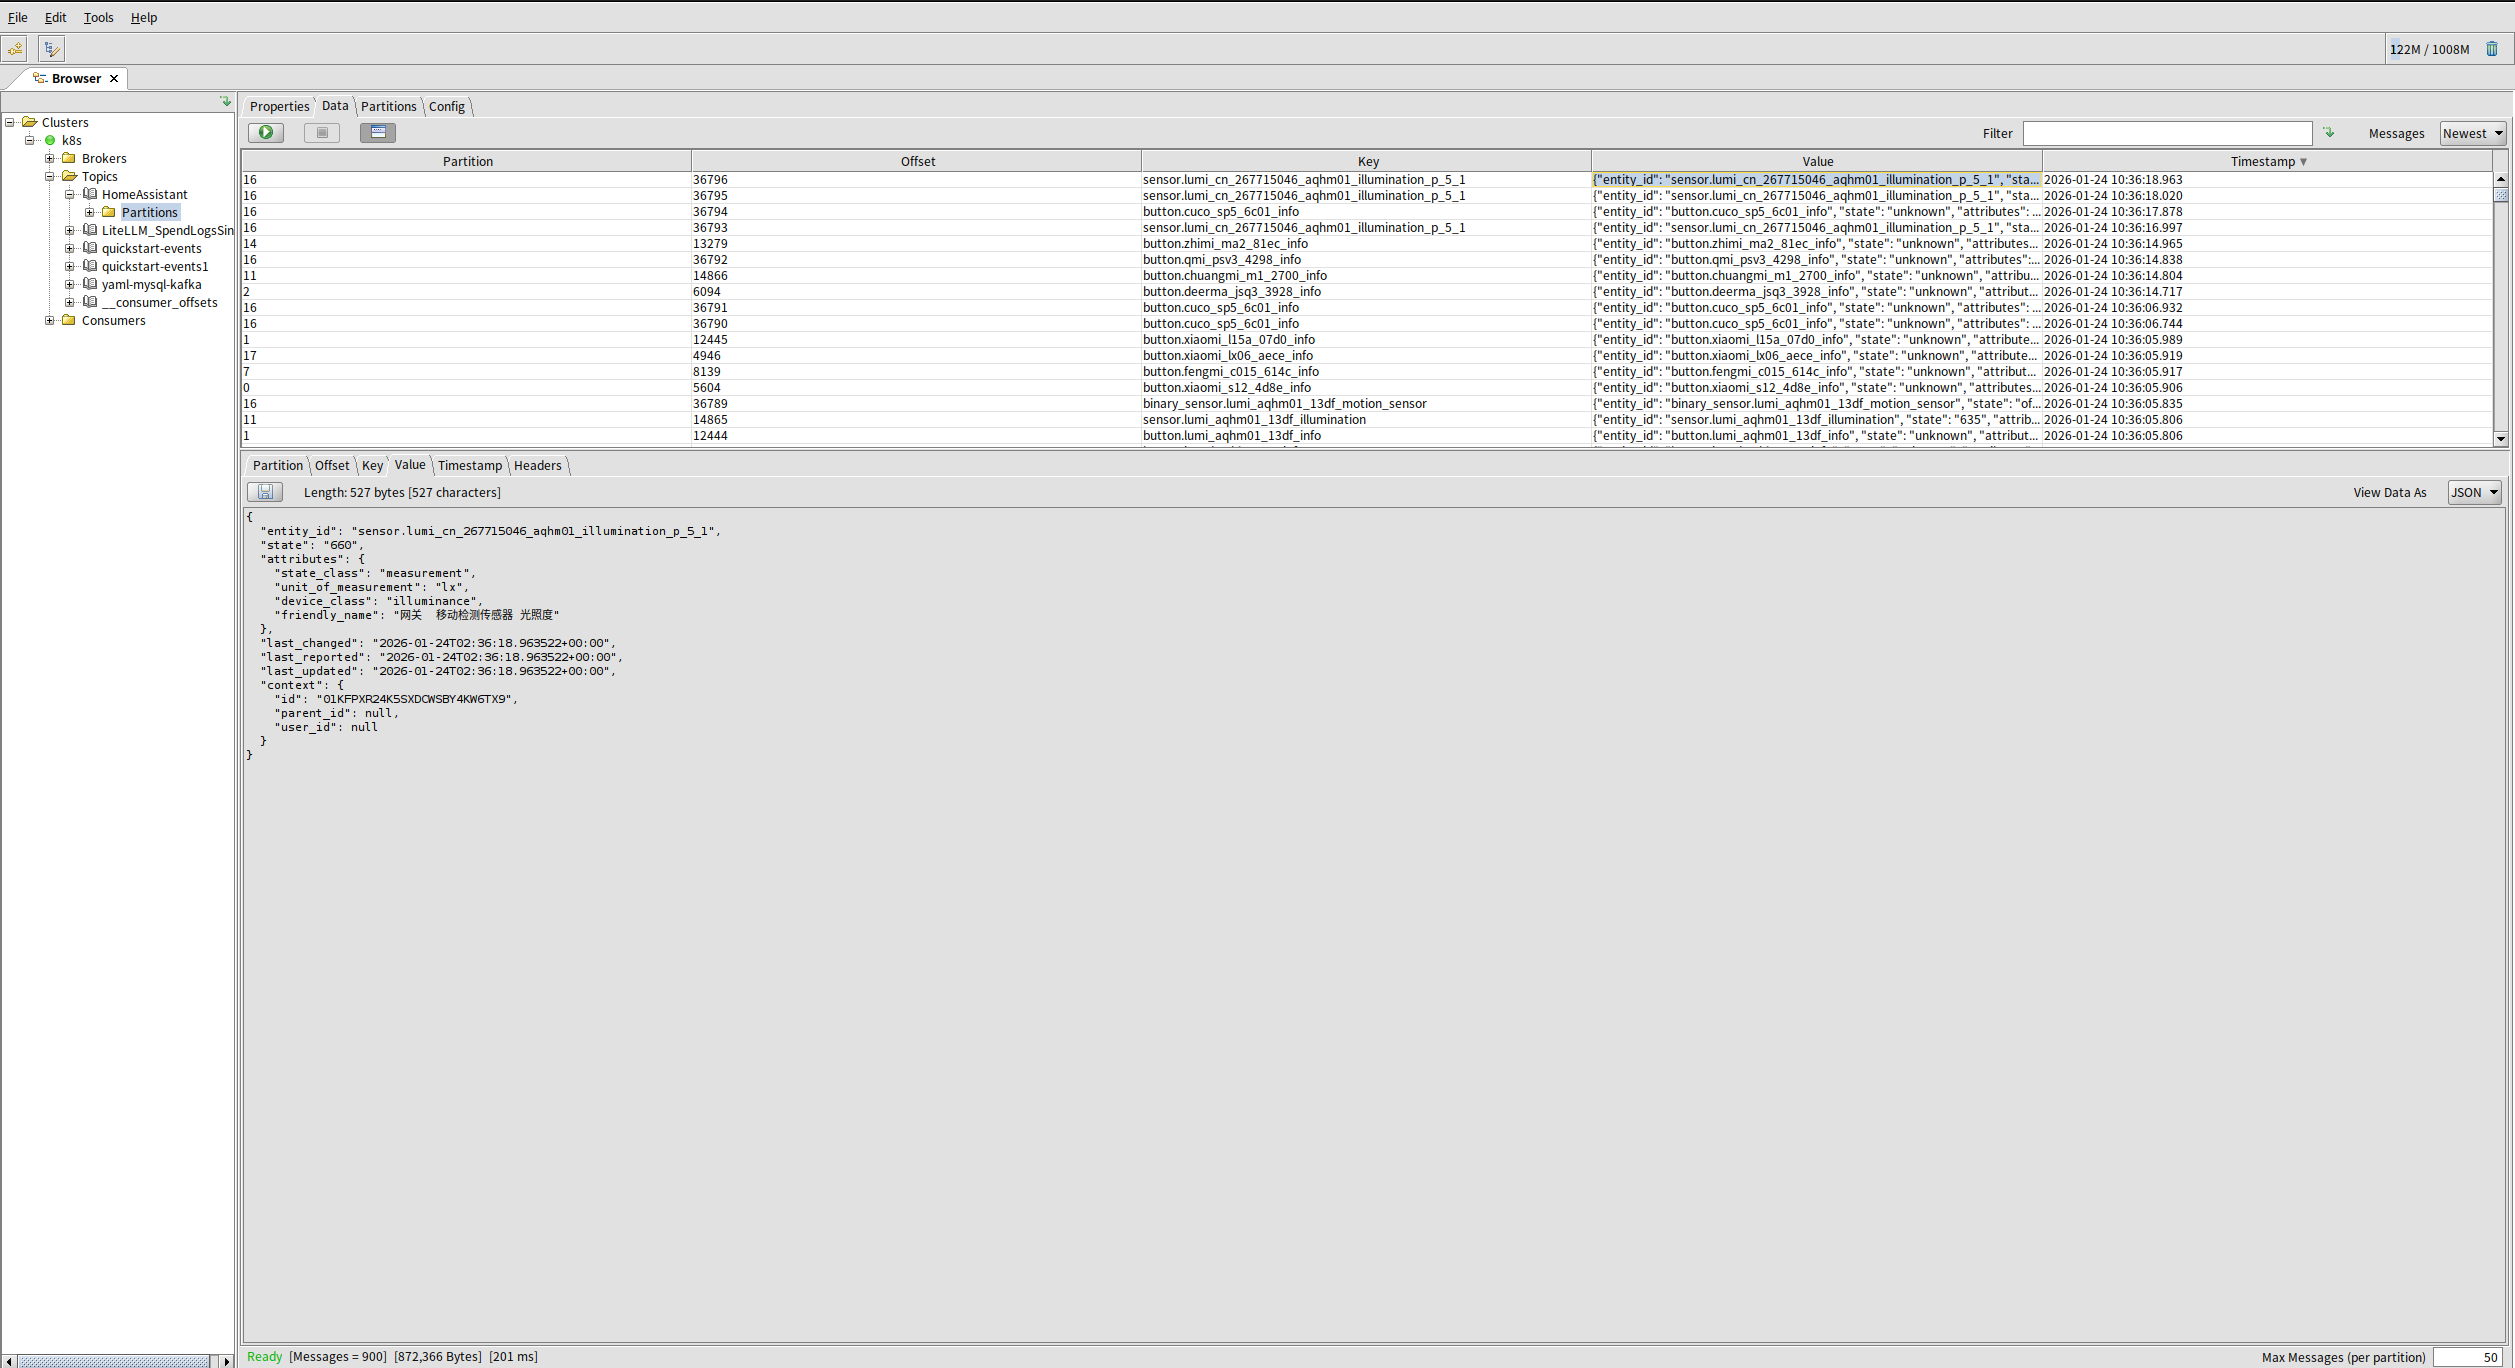Switch to the Config tab
The image size is (2515, 1368).
pos(447,106)
